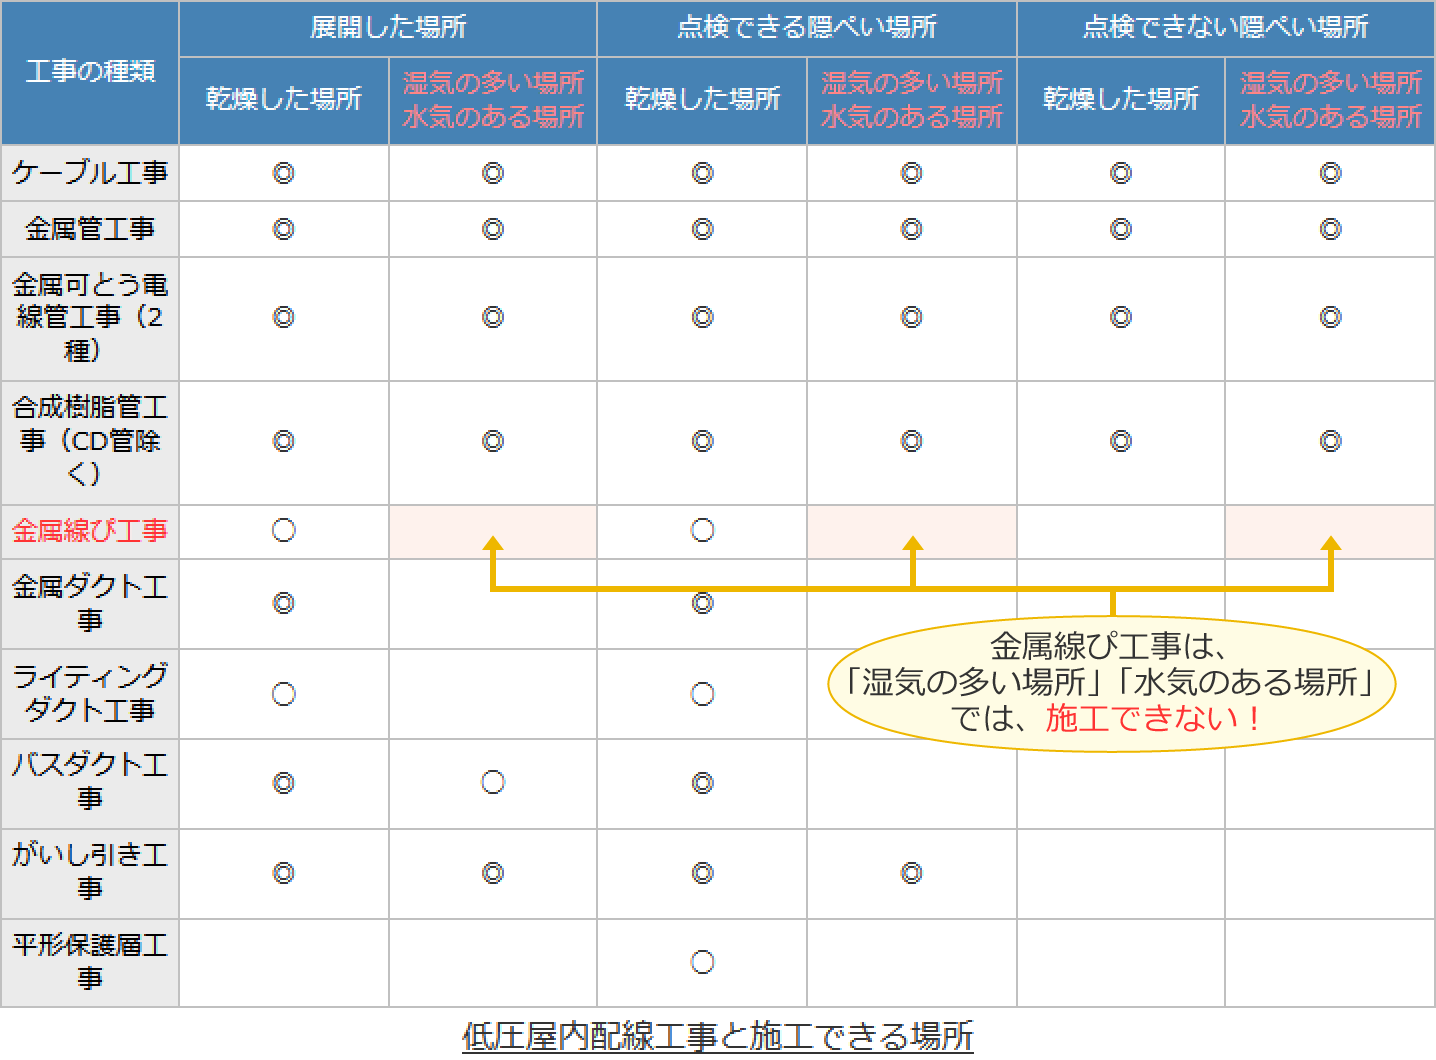This screenshot has height=1060, width=1436.
Task: Select the 点検できる隠ぺい場所 column group header
Action: click(806, 27)
